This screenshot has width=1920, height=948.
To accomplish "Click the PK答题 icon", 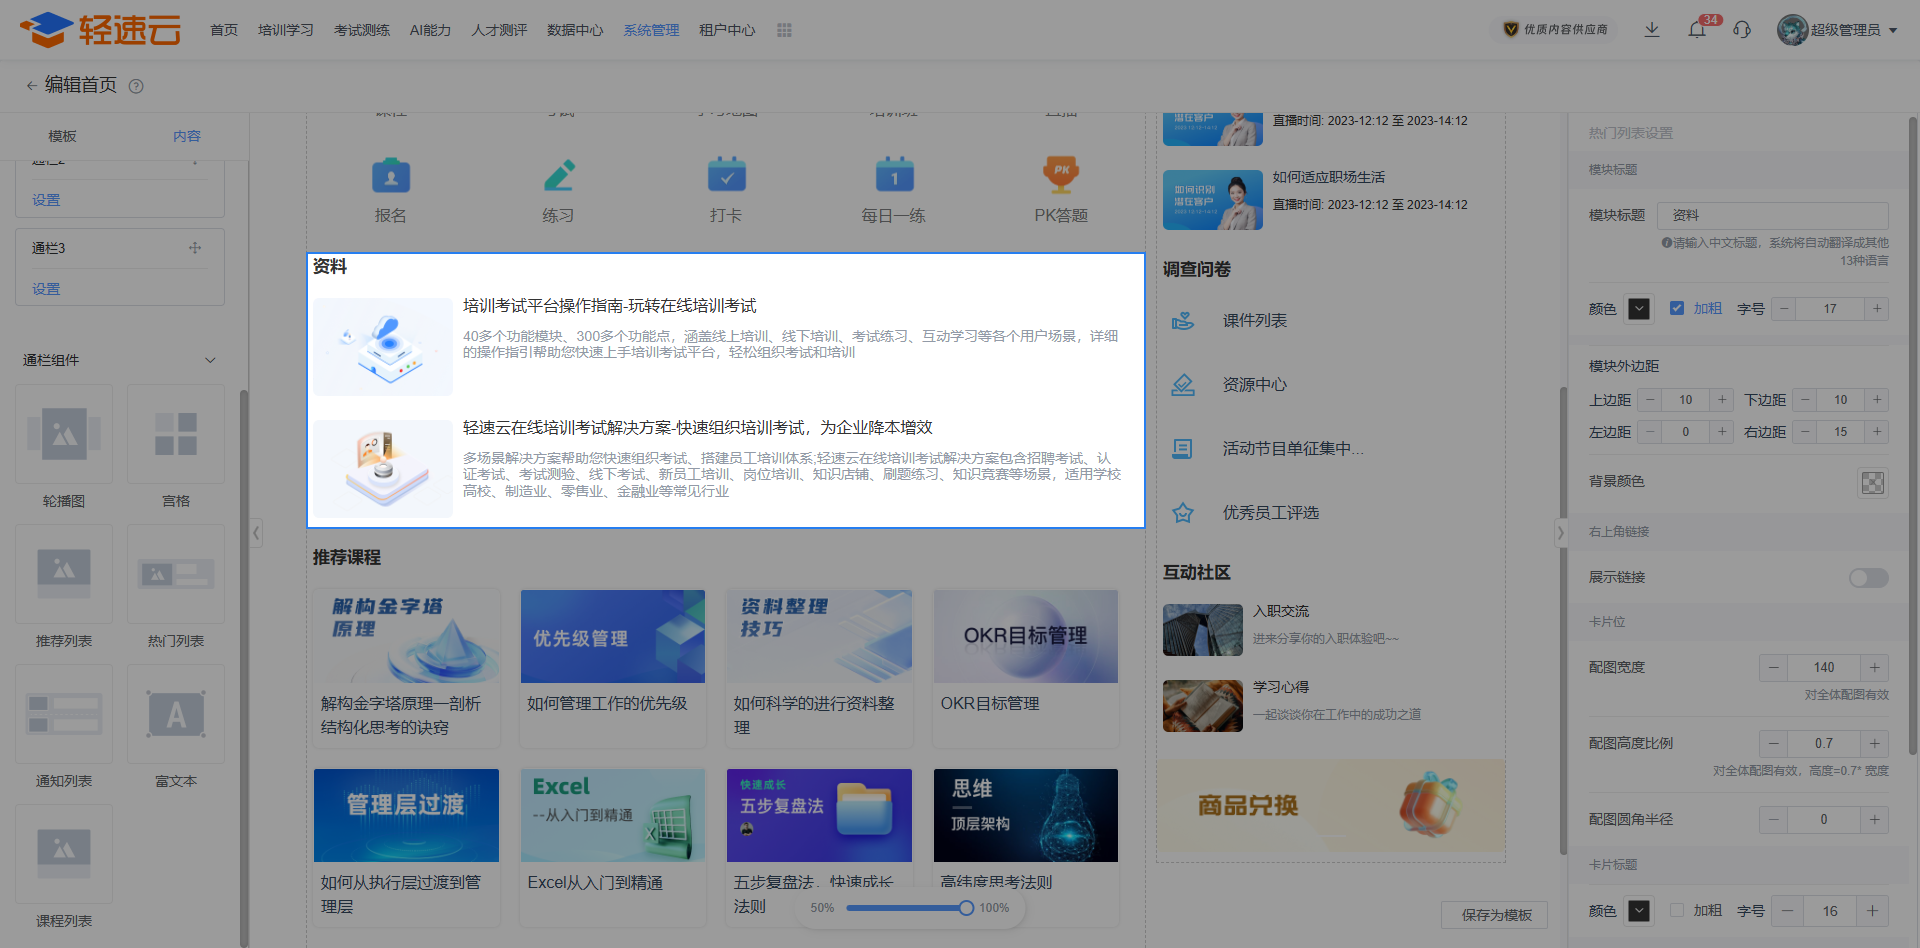I will click(x=1060, y=175).
